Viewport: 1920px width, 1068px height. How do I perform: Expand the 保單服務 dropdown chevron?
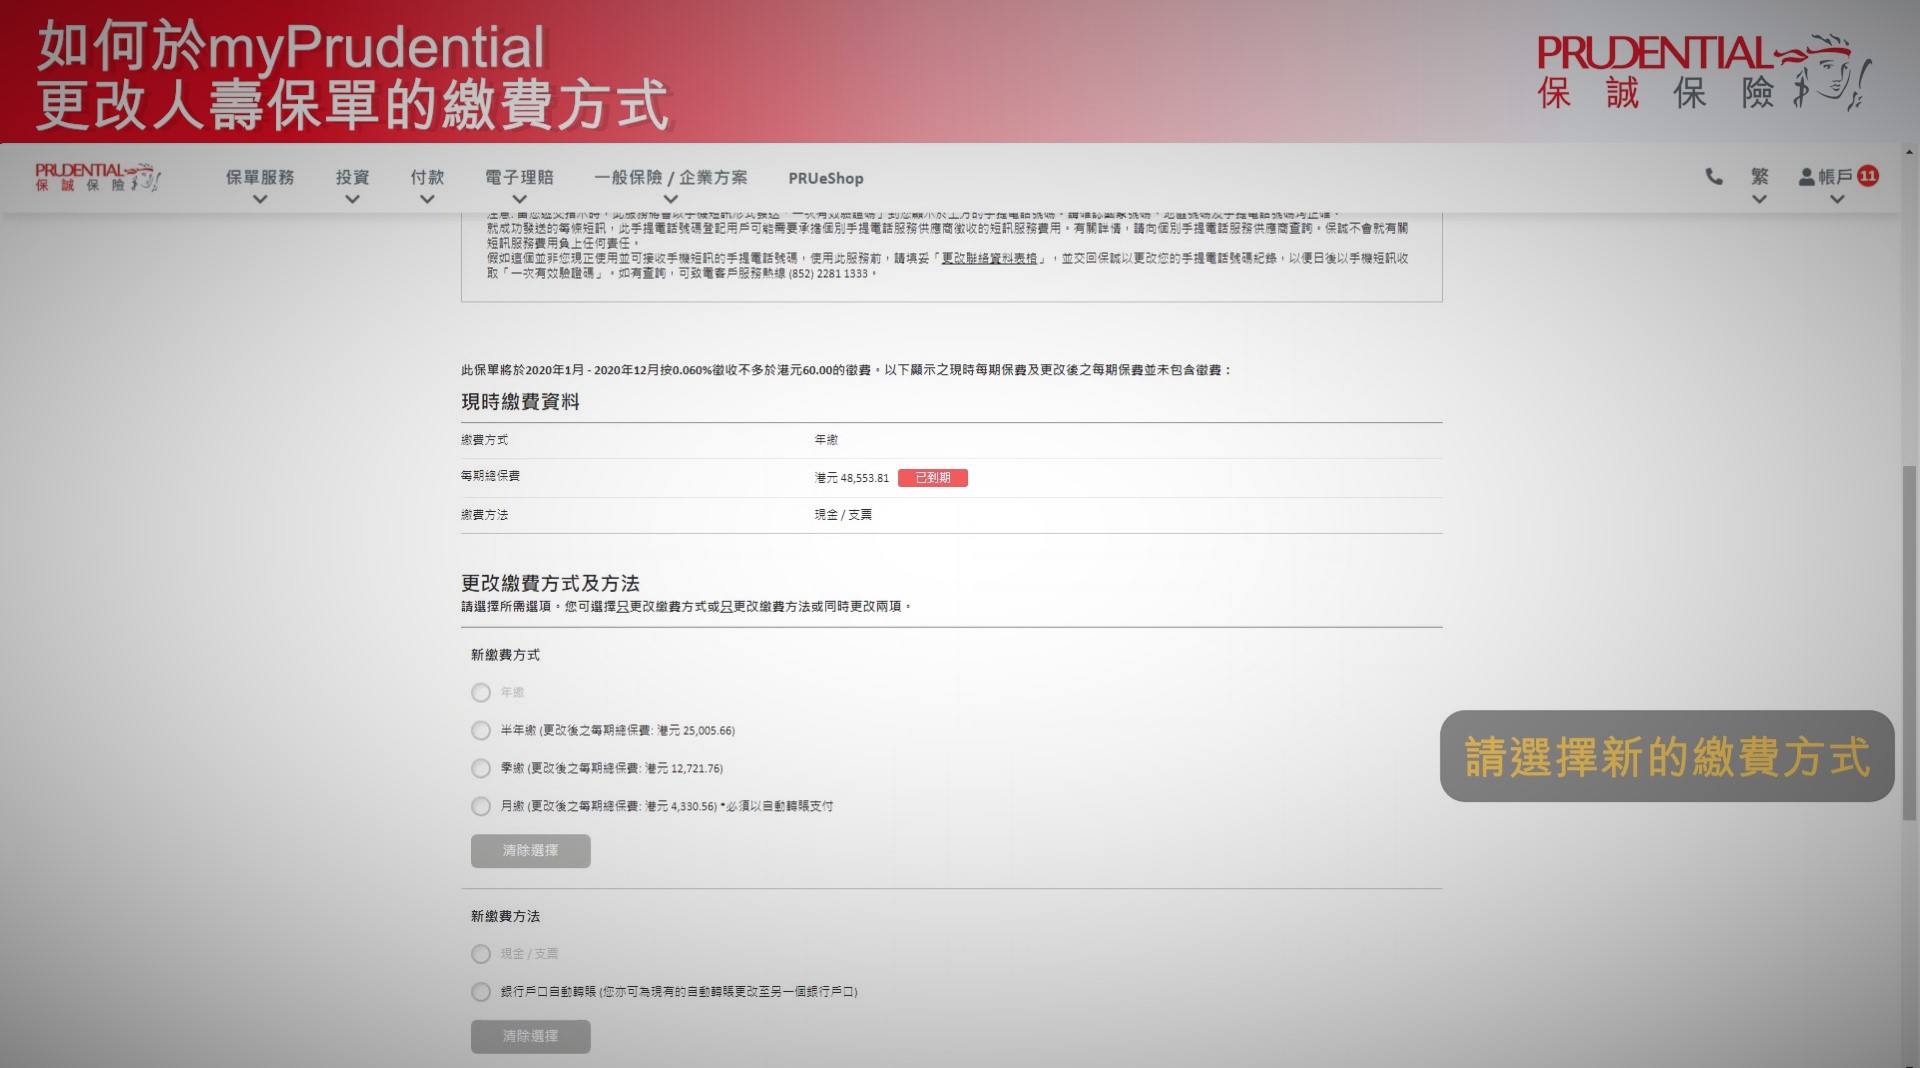(260, 199)
